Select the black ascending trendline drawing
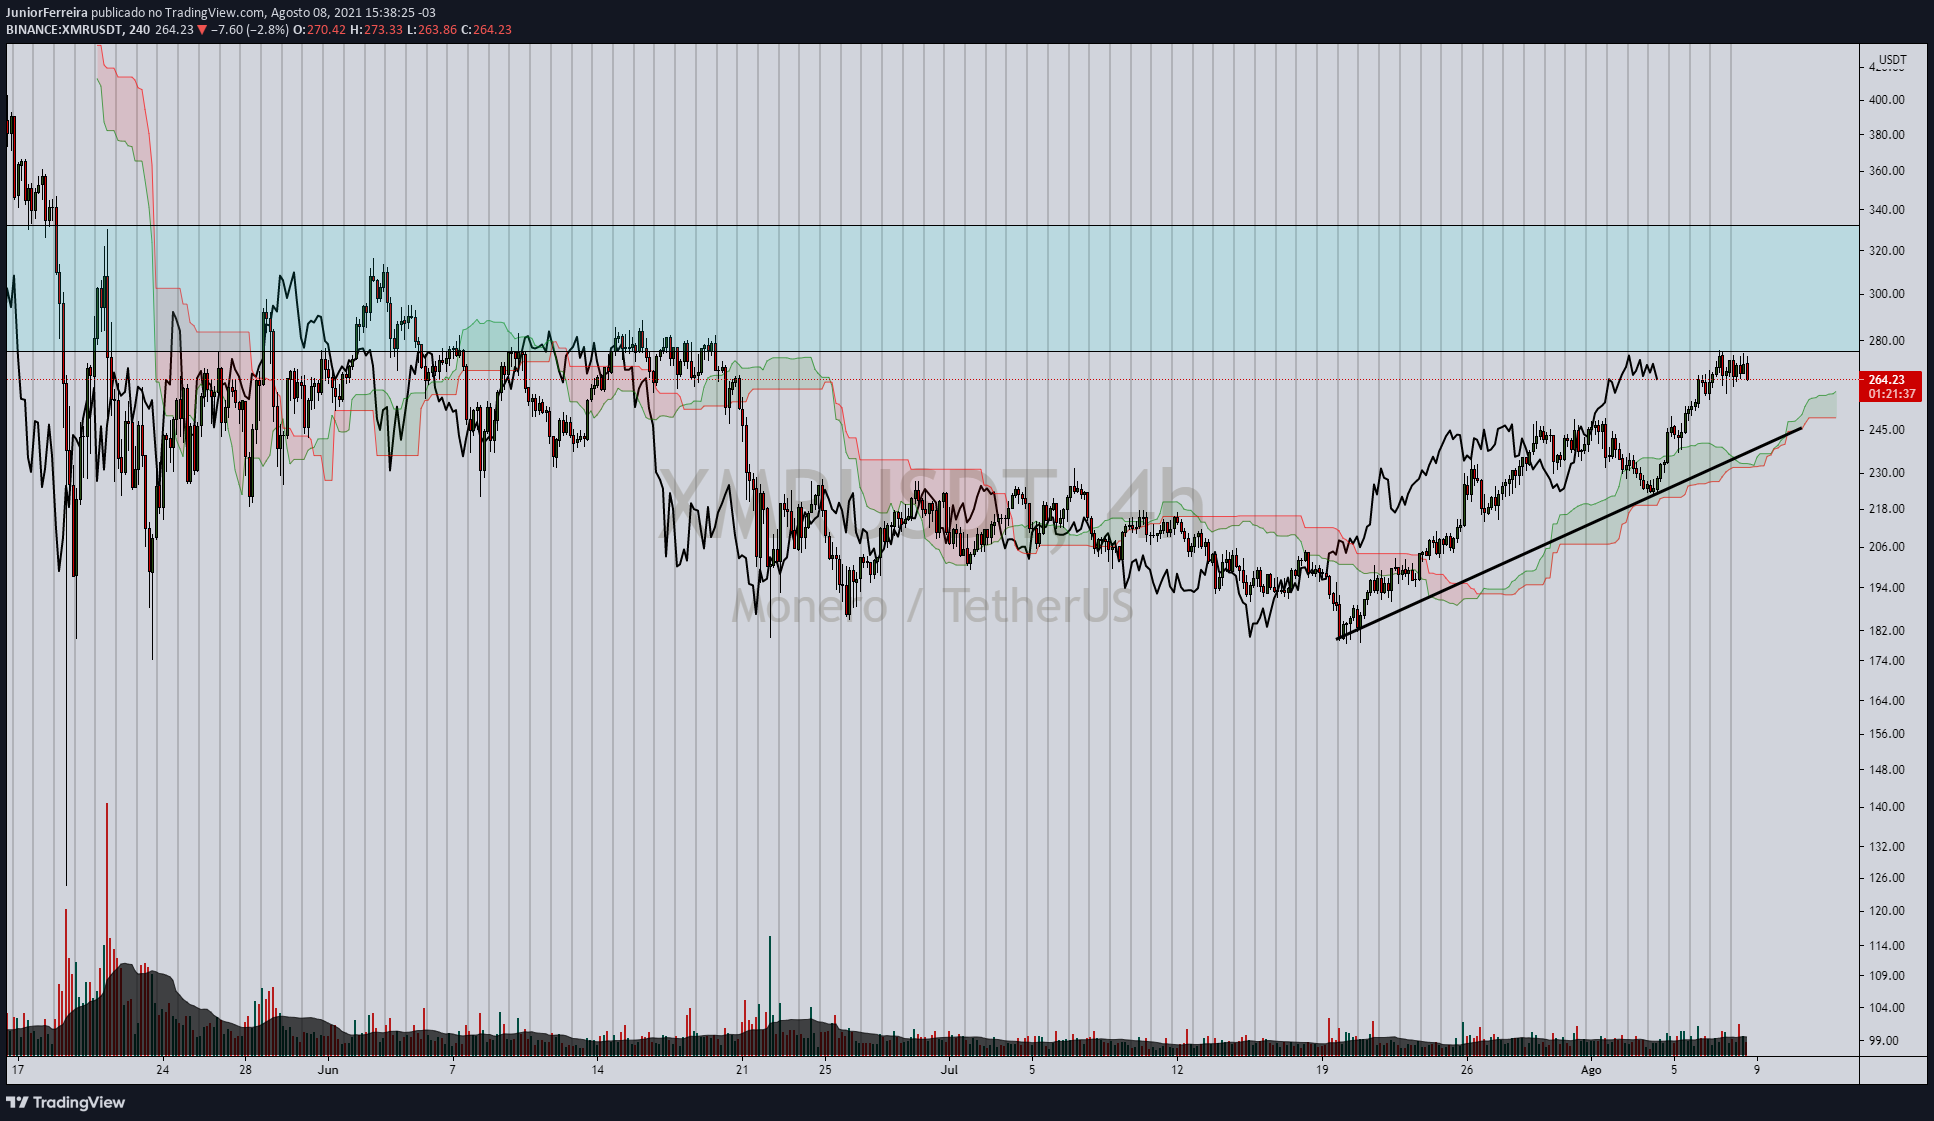 click(x=1570, y=533)
